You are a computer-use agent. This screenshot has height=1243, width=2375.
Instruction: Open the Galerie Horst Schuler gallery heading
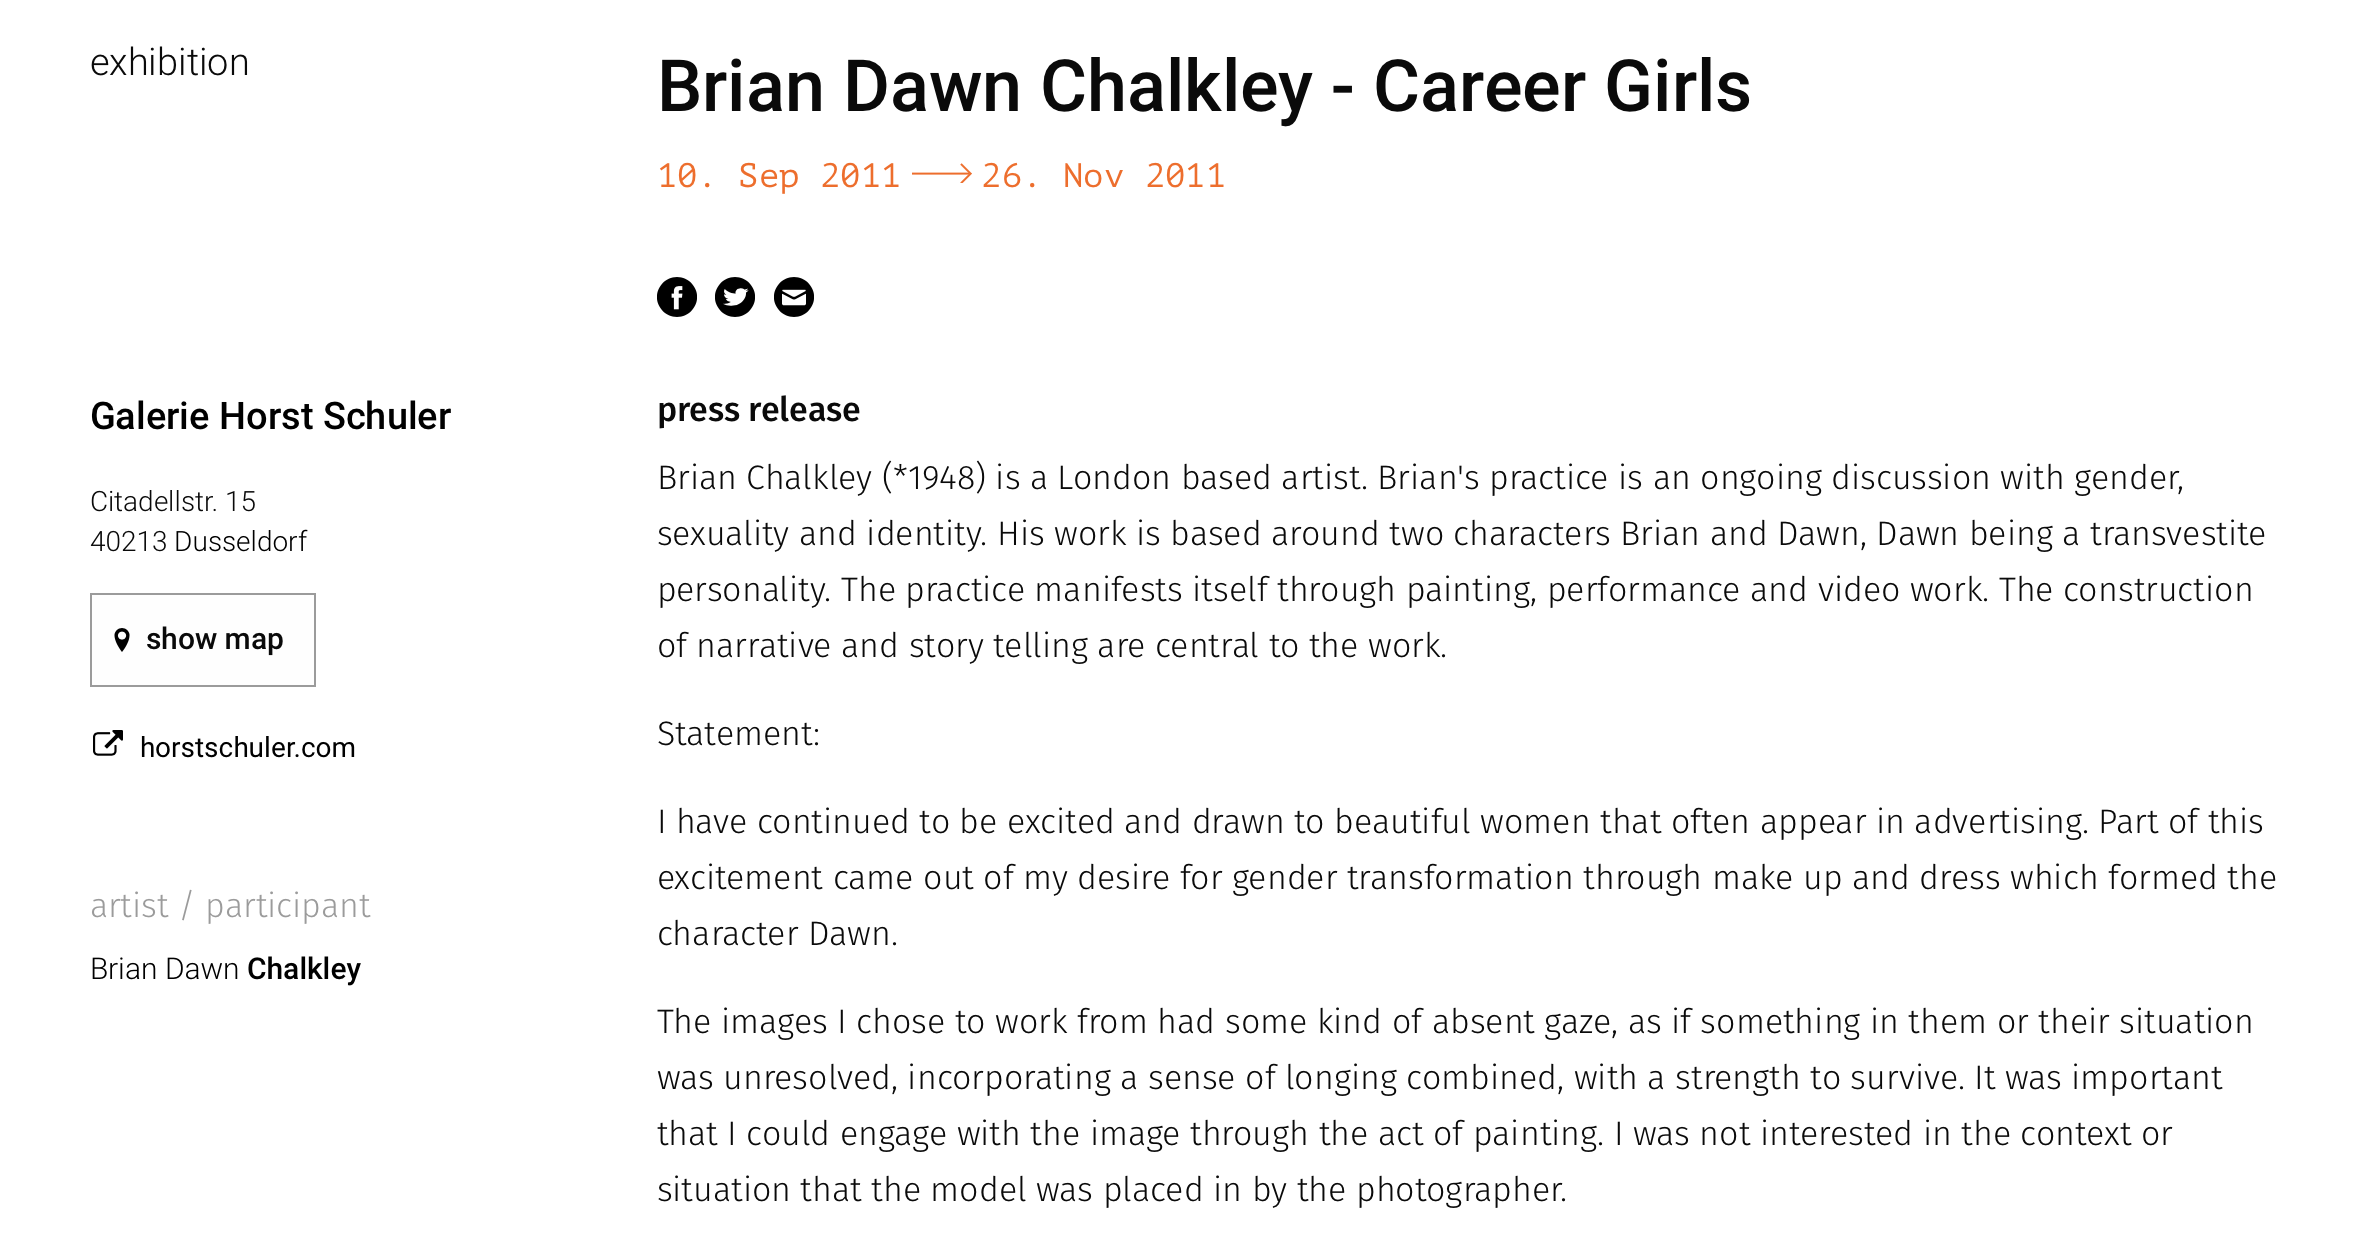point(270,416)
